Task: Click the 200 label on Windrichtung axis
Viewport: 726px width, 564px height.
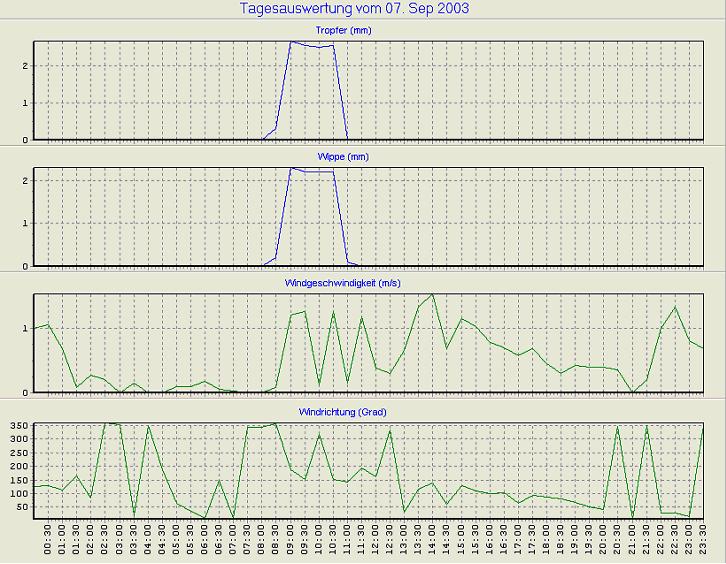Action: [x=17, y=466]
